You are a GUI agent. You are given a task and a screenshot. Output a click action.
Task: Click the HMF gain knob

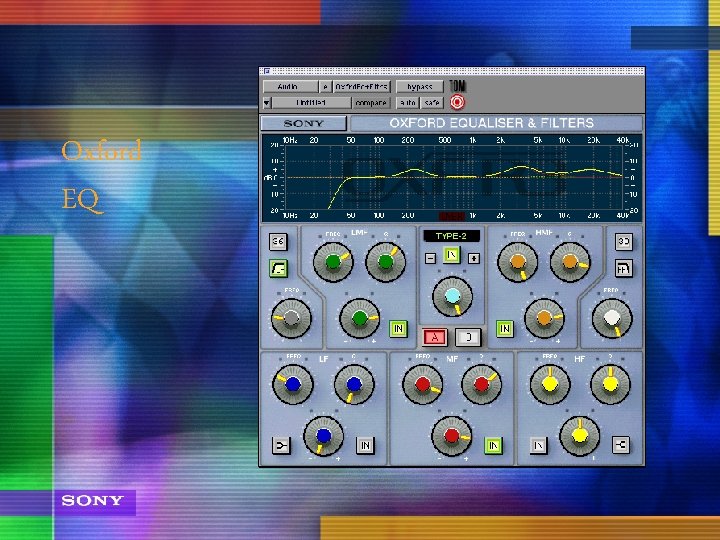point(544,318)
